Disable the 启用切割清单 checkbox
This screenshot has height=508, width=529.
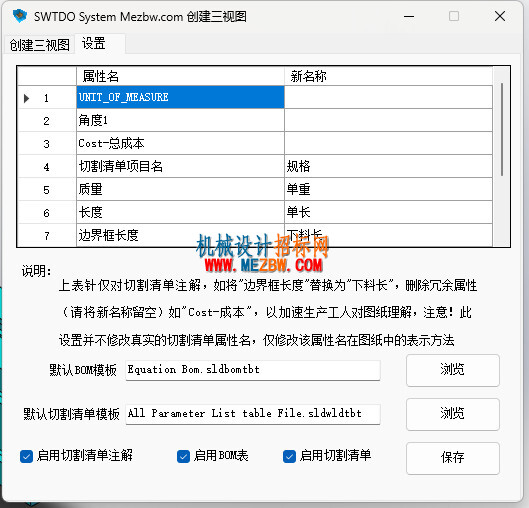pos(289,457)
